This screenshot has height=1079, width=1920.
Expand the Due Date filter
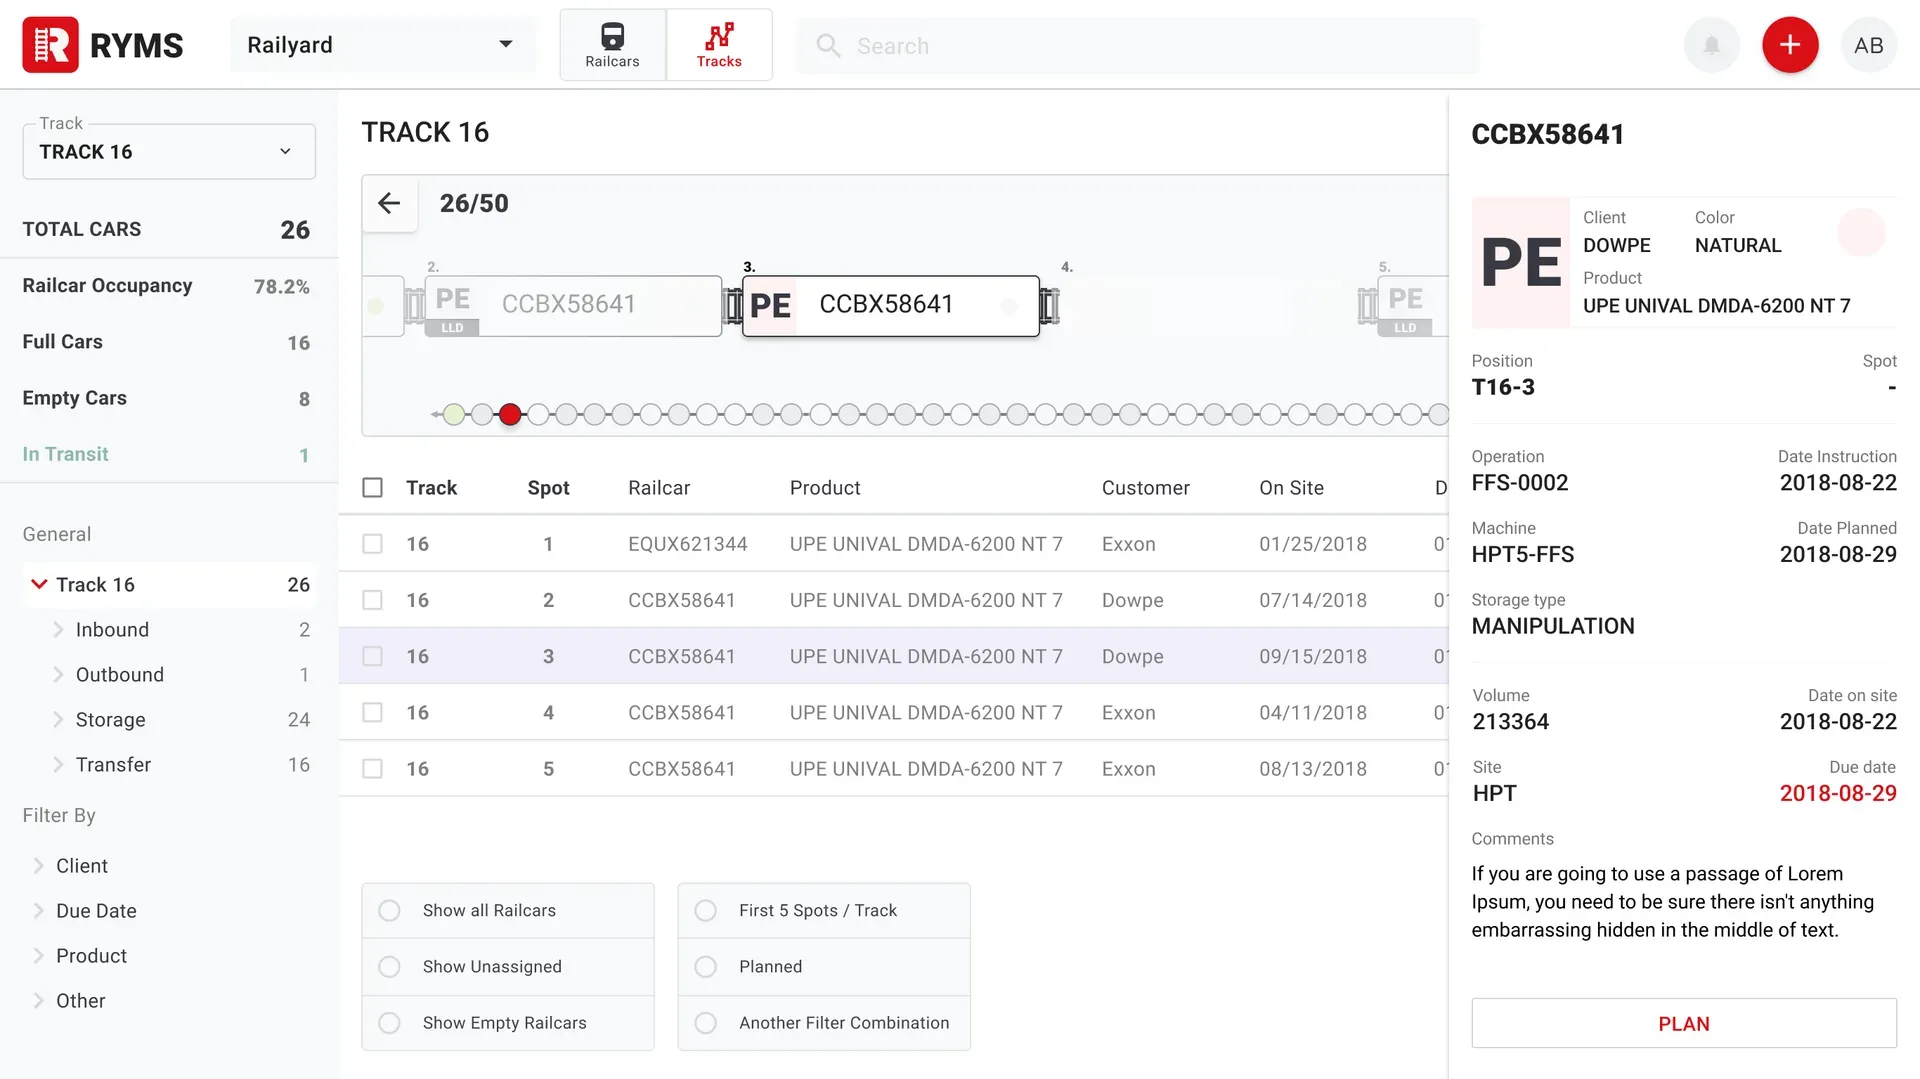38,911
